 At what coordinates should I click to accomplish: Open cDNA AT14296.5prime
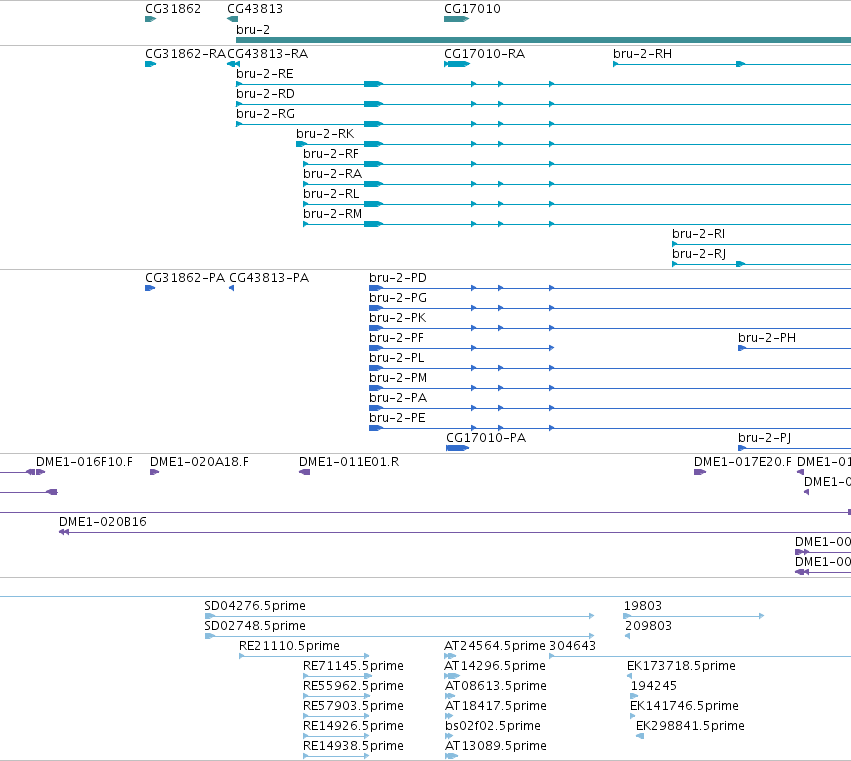495,666
